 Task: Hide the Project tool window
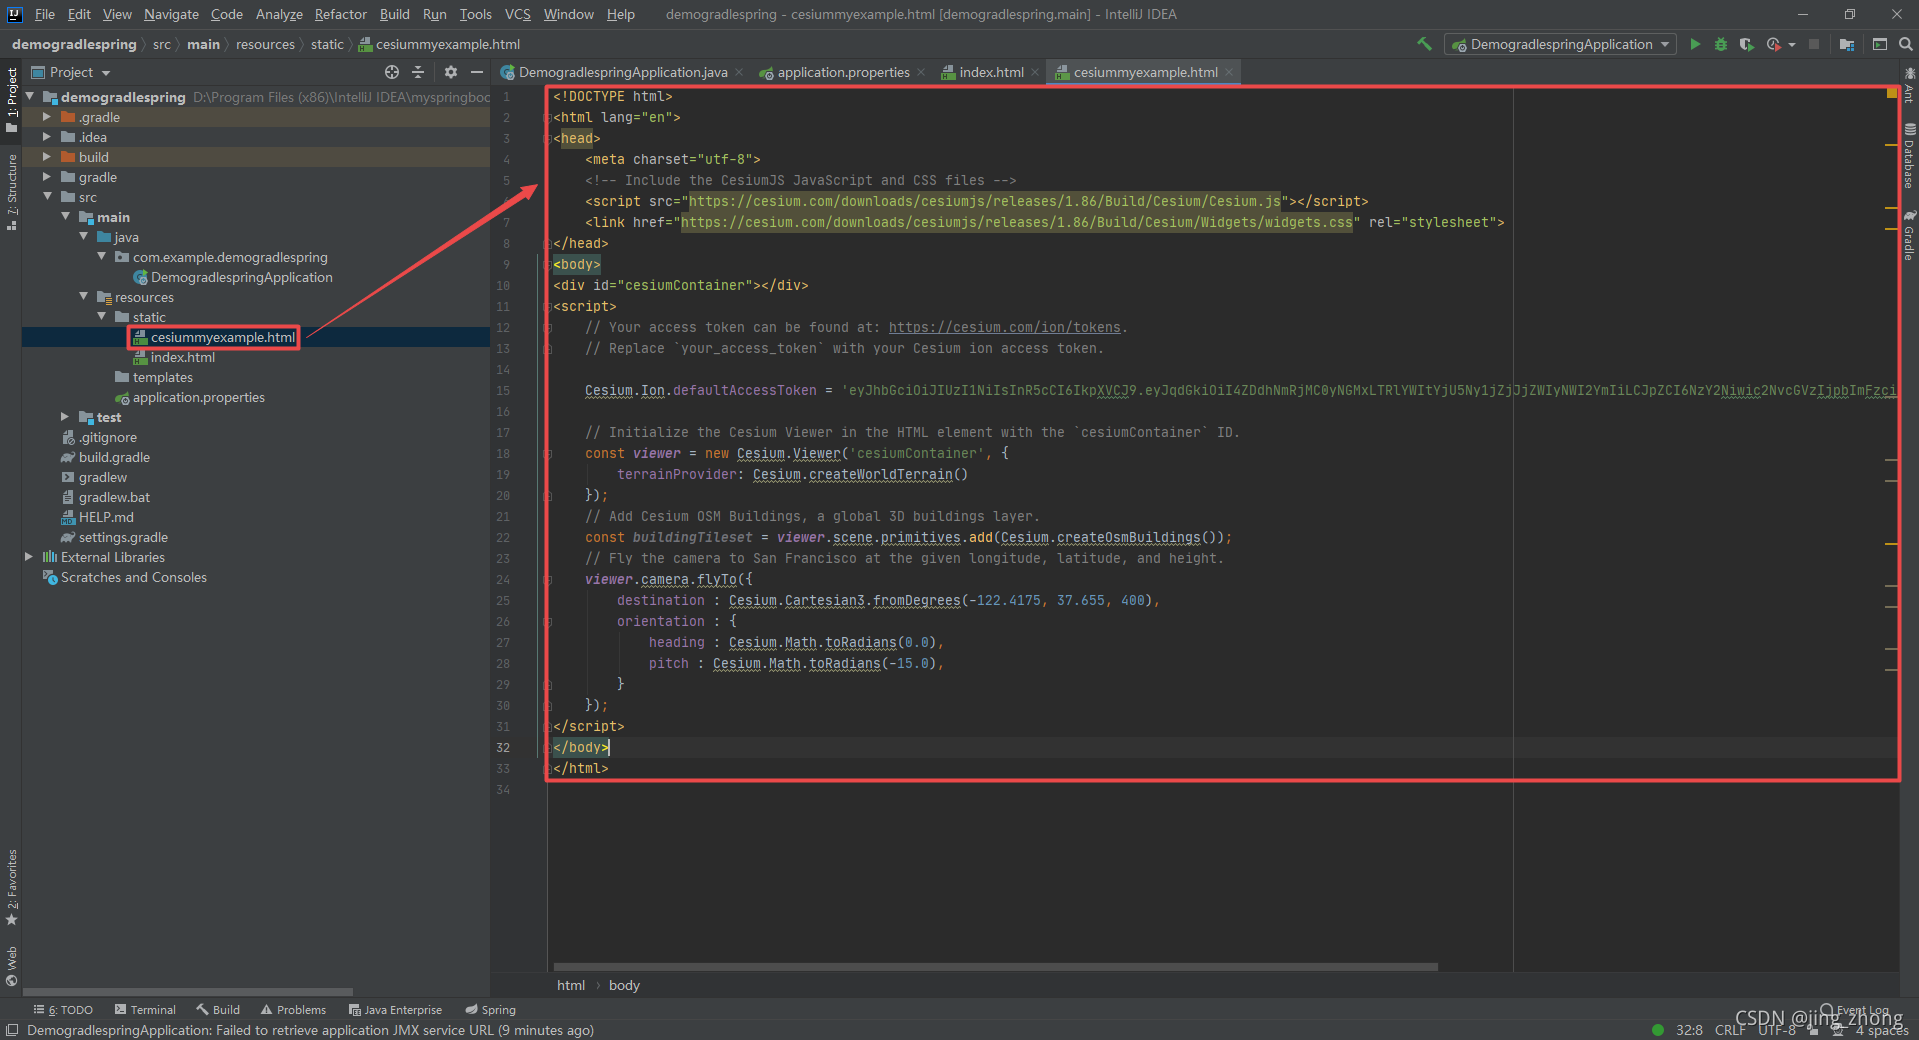pyautogui.click(x=477, y=72)
